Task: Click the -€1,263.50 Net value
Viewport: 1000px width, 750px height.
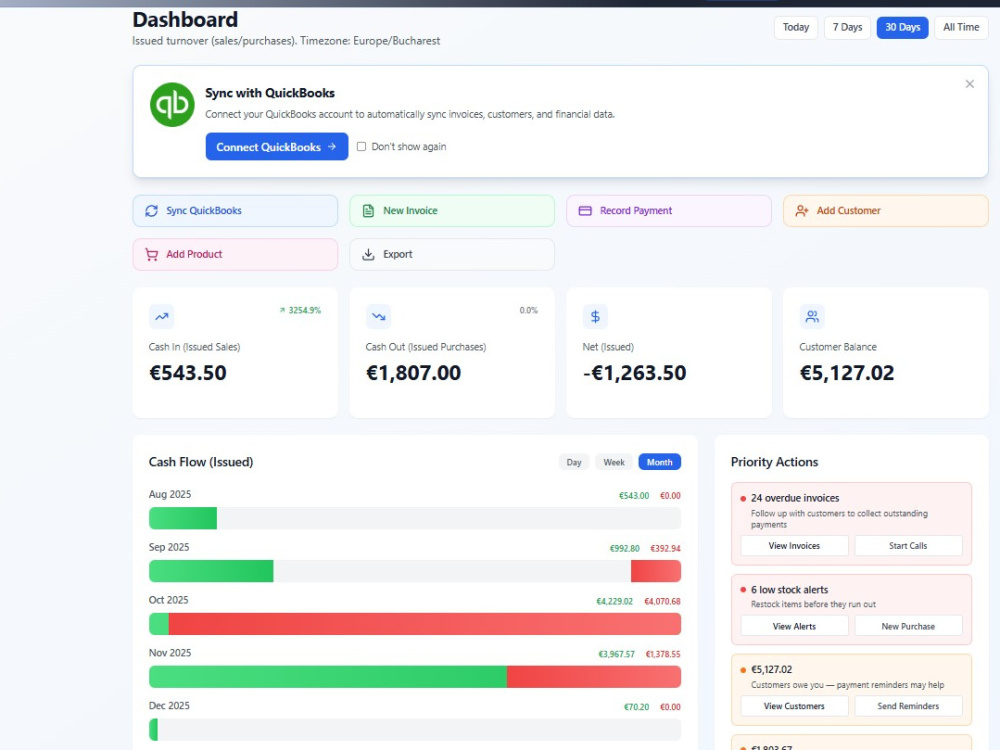Action: 635,373
